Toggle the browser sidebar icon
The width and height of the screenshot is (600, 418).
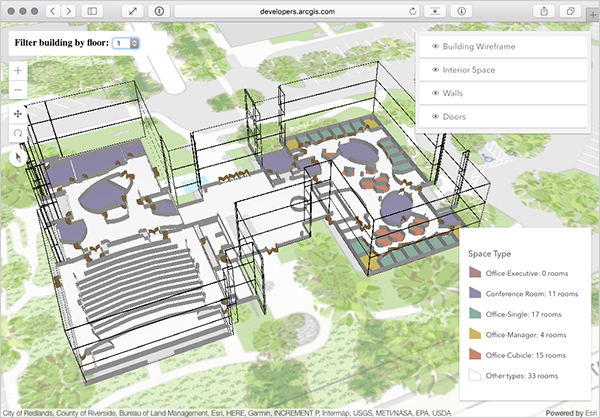(92, 11)
